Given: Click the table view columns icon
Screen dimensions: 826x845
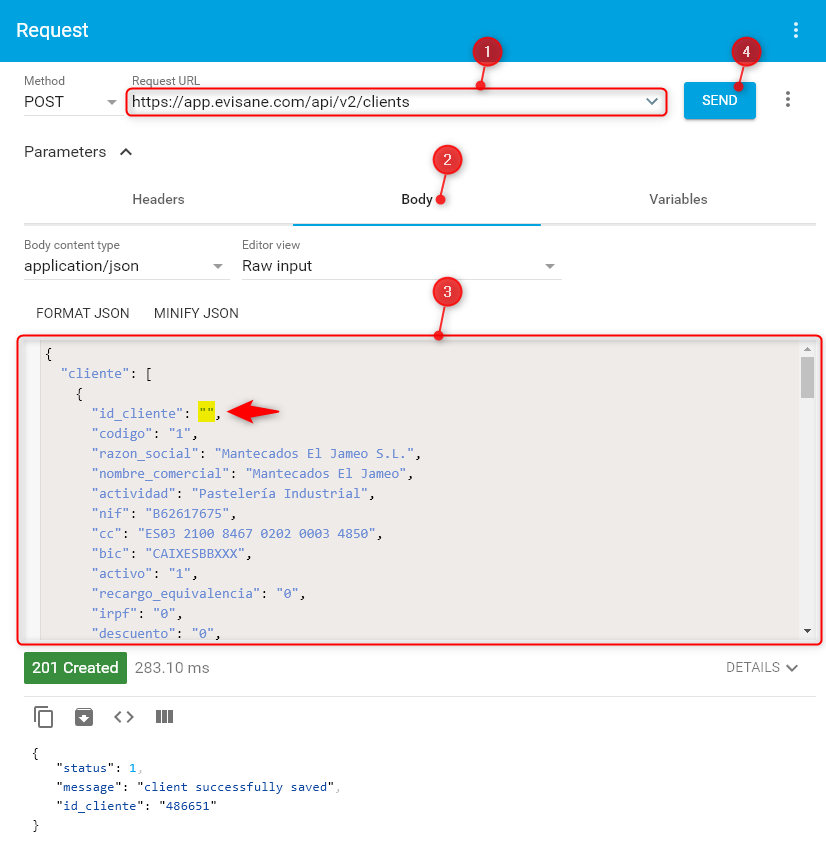Looking at the screenshot, I should (165, 716).
